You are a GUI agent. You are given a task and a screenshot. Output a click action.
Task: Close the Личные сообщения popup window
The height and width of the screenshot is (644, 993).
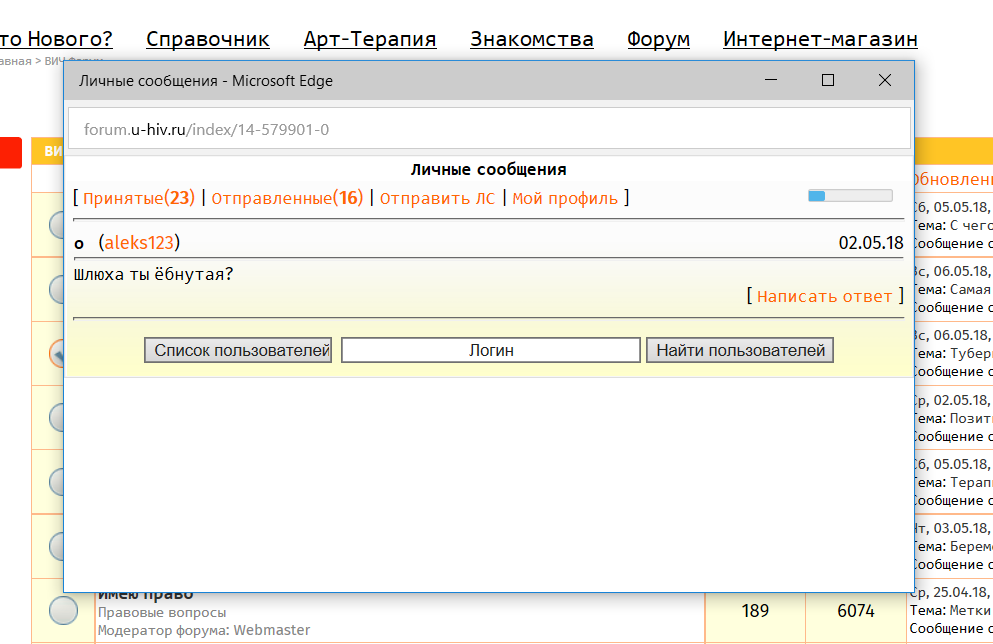click(x=884, y=81)
